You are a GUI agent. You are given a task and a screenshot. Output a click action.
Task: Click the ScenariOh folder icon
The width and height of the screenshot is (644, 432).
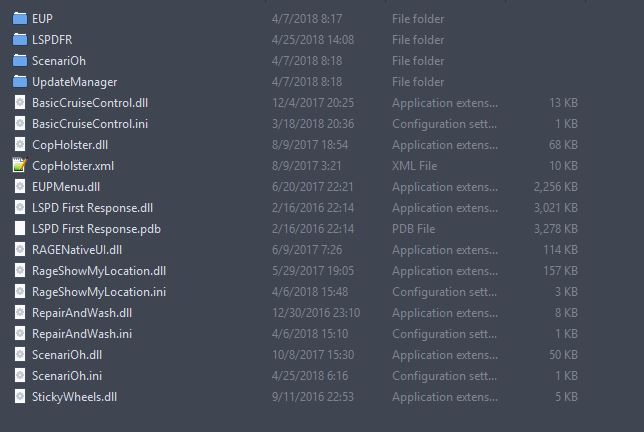(x=19, y=60)
